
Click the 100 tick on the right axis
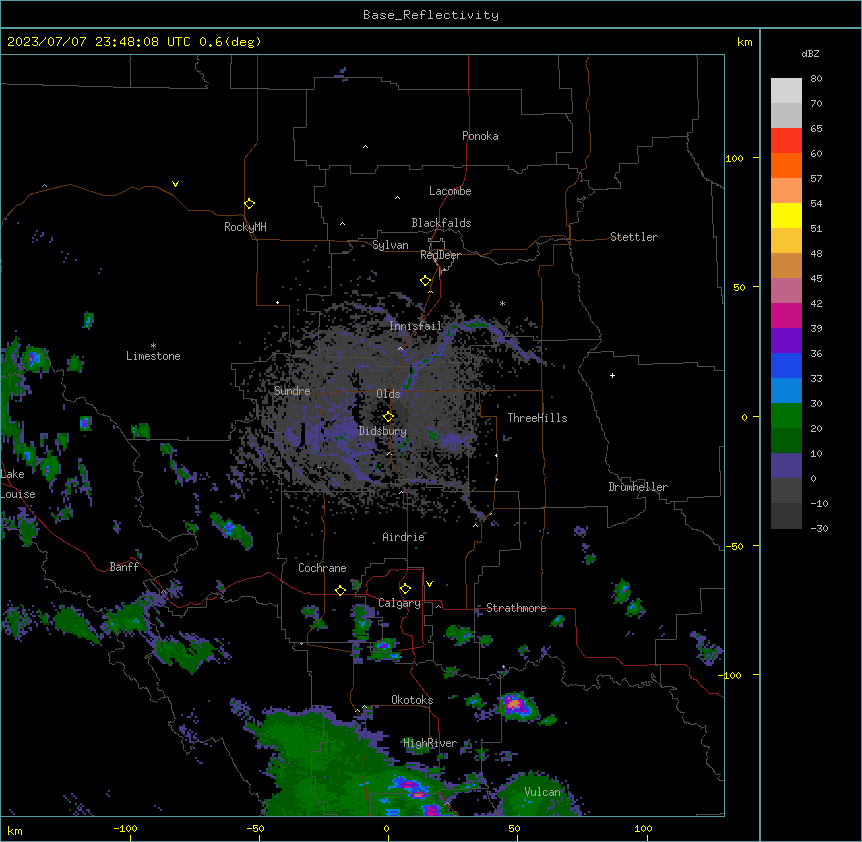[734, 158]
